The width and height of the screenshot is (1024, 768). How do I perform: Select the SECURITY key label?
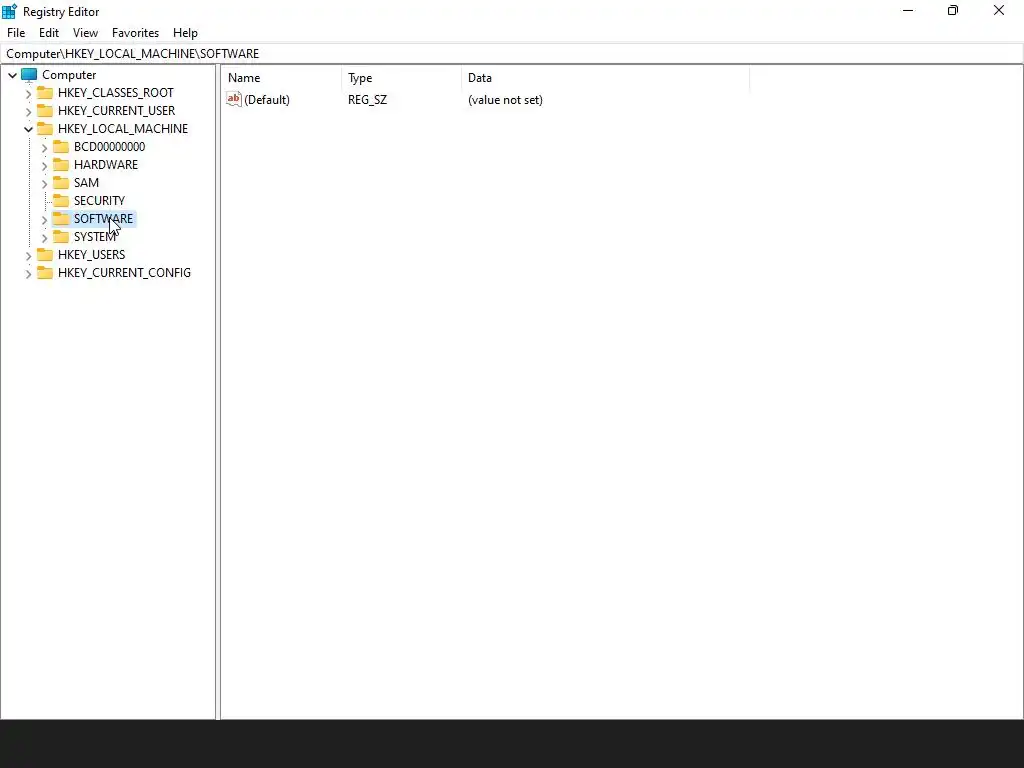click(99, 200)
